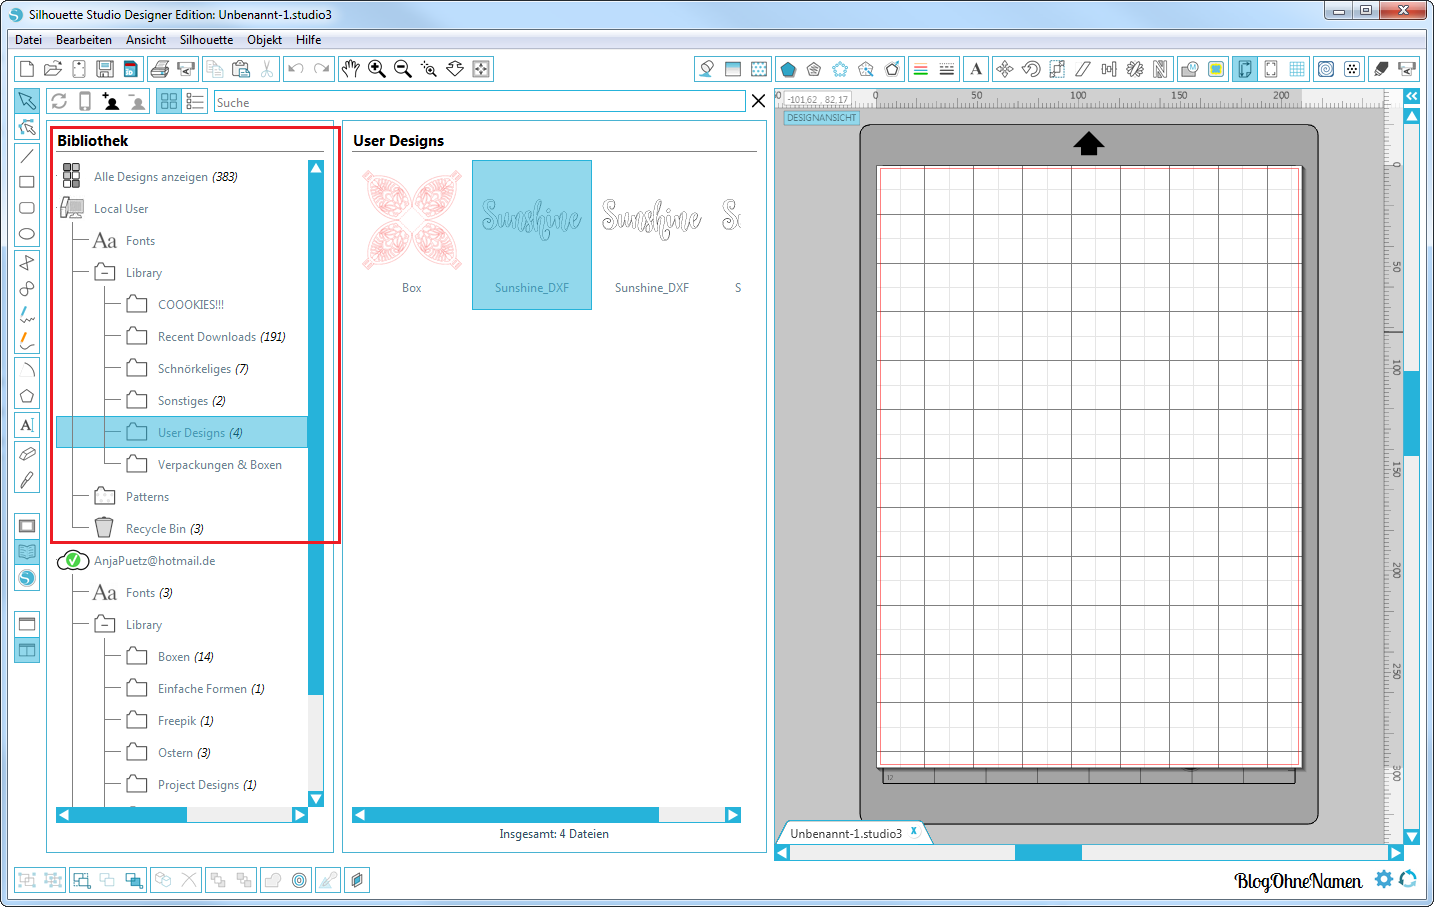Toggle the grid settings button

point(1297,69)
